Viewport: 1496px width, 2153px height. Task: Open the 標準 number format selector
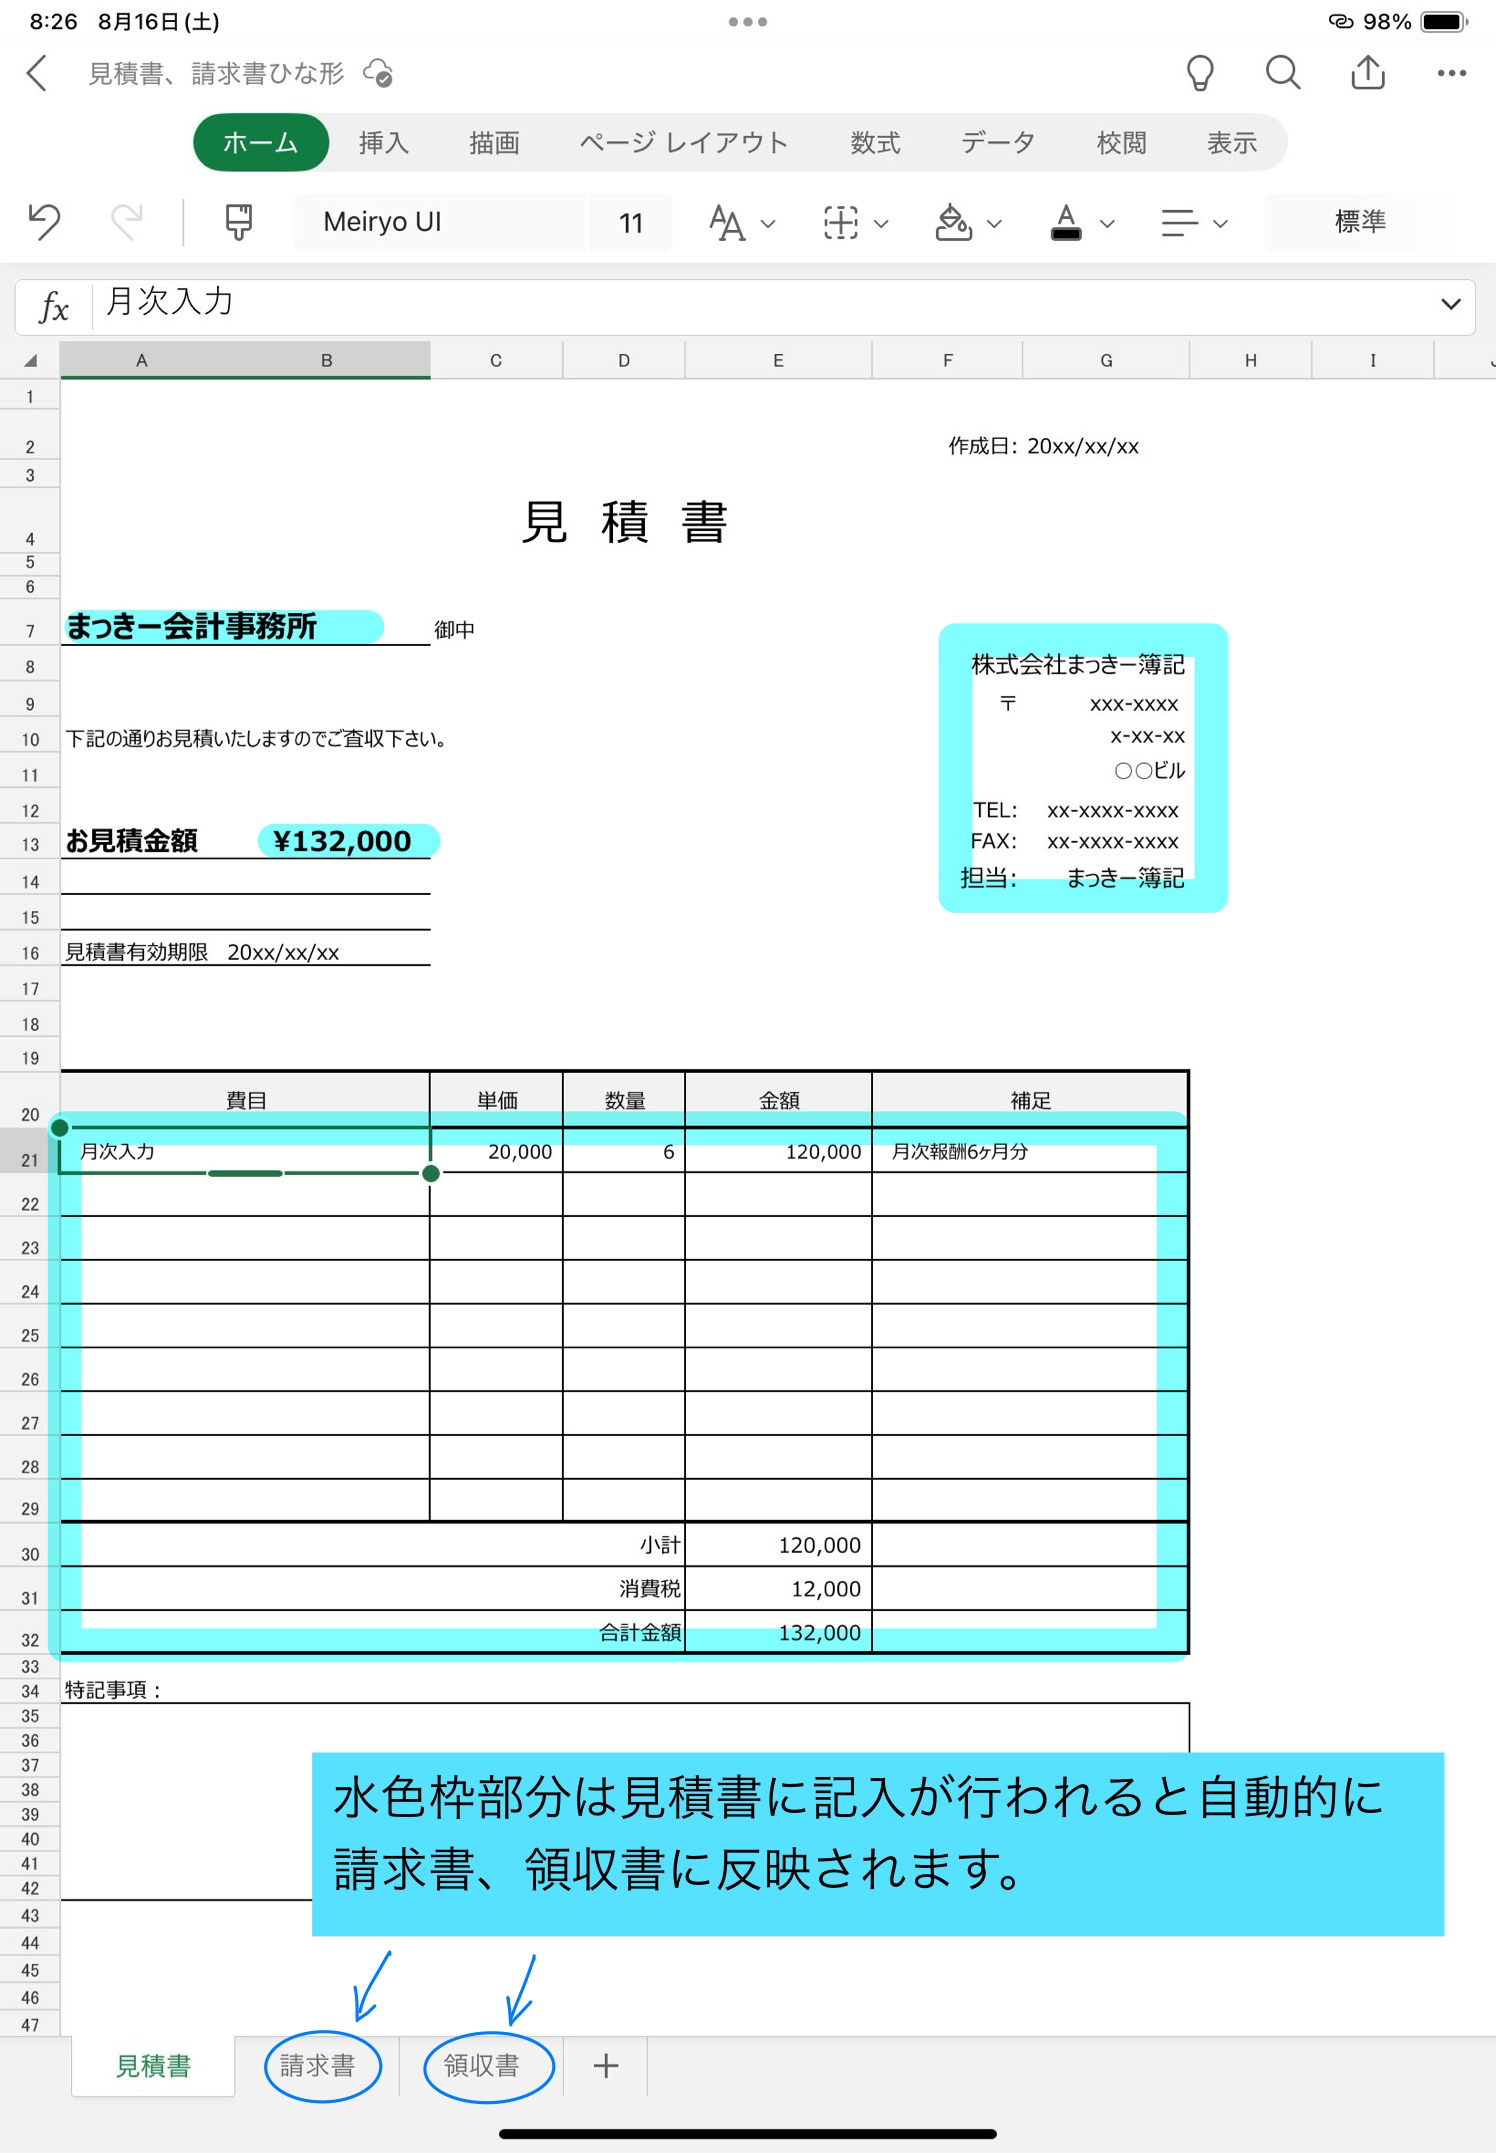pos(1359,222)
